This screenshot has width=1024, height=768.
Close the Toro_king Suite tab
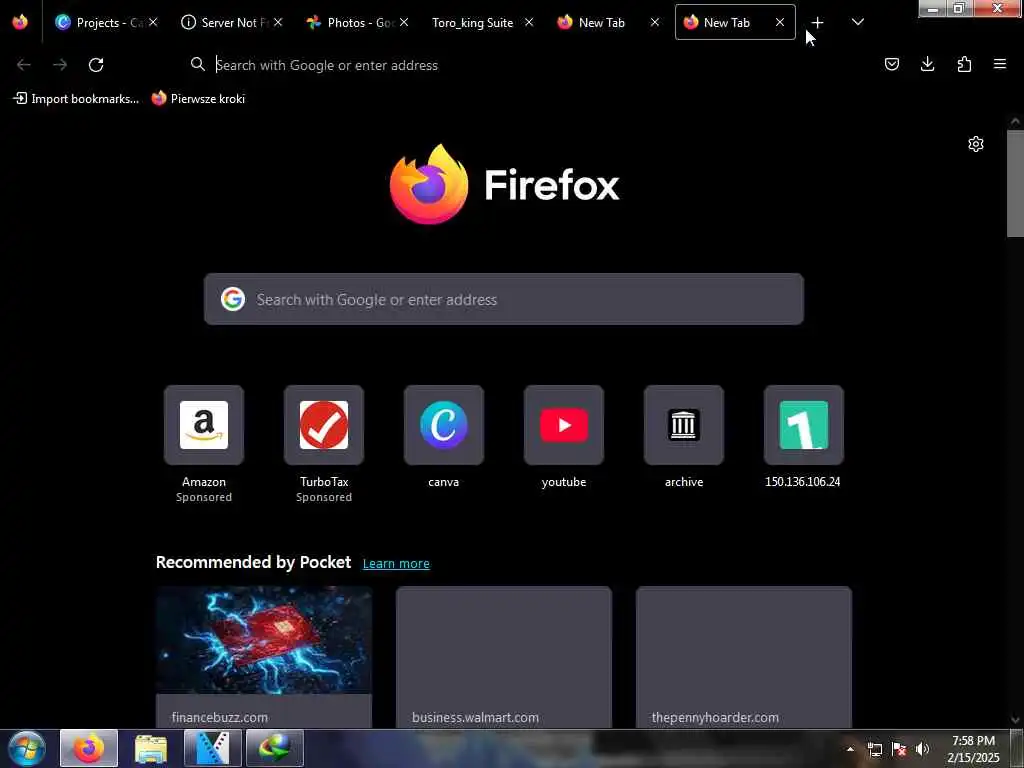tap(529, 22)
